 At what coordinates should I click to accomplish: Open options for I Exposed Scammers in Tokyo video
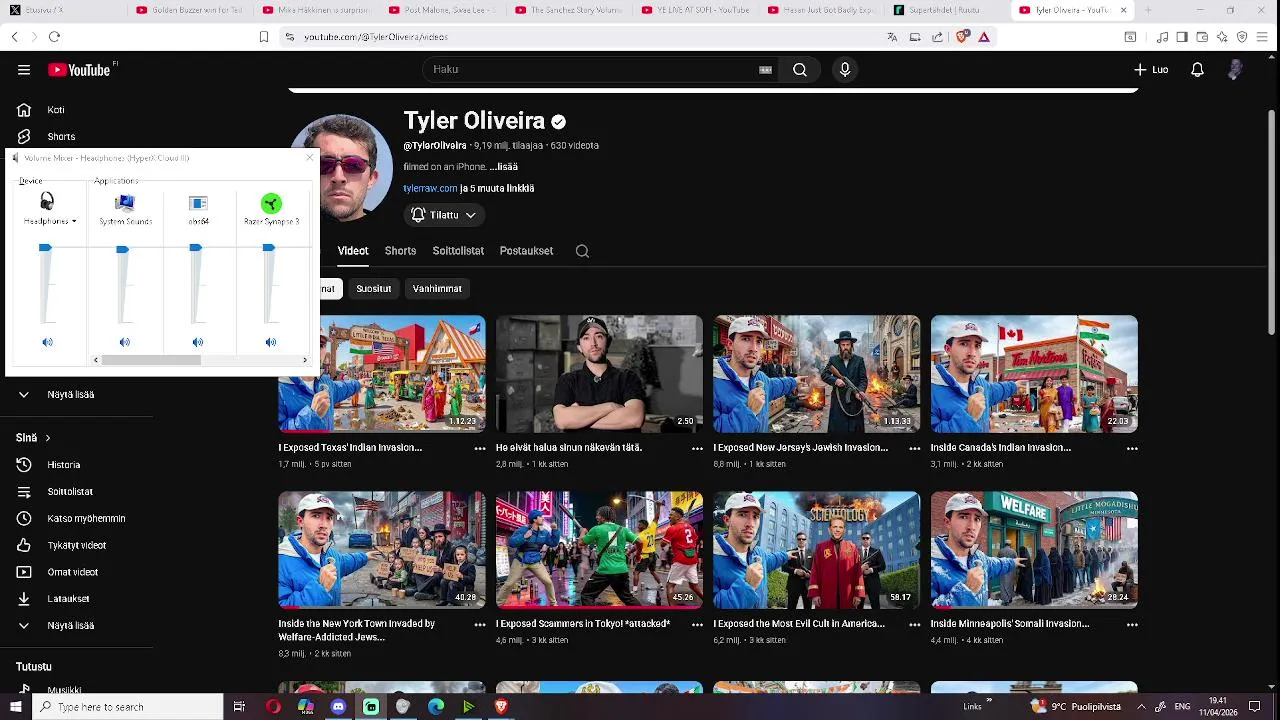coord(697,625)
